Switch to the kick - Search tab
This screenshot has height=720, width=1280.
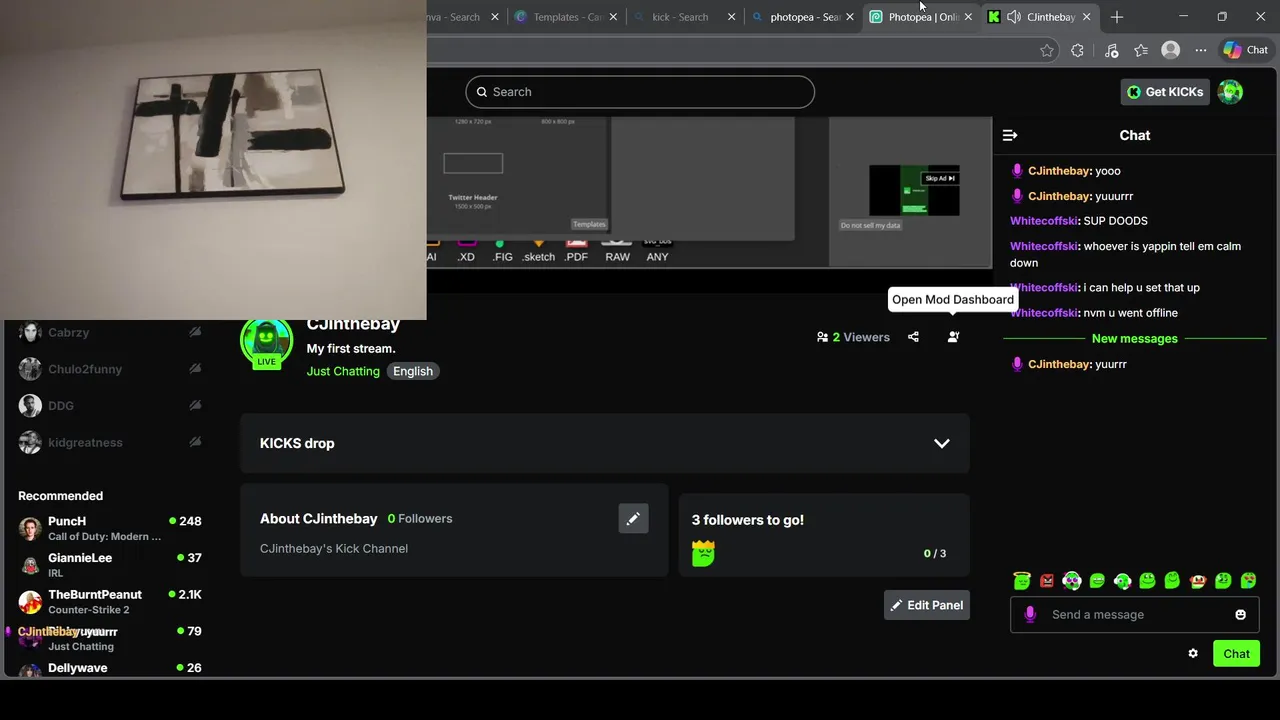point(684,17)
